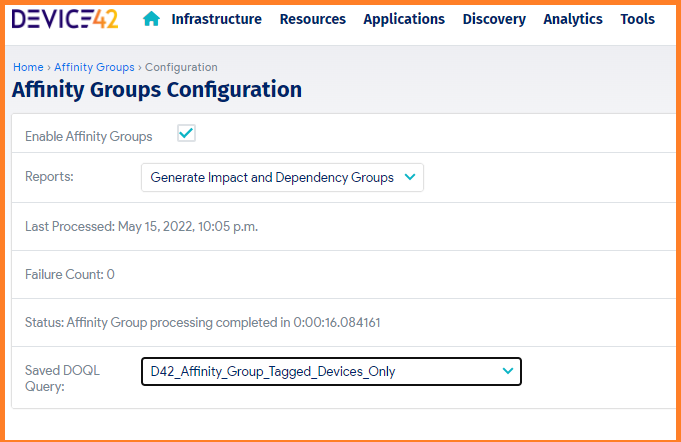Open the Reports dropdown
This screenshot has height=442, width=681.
pyautogui.click(x=282, y=177)
